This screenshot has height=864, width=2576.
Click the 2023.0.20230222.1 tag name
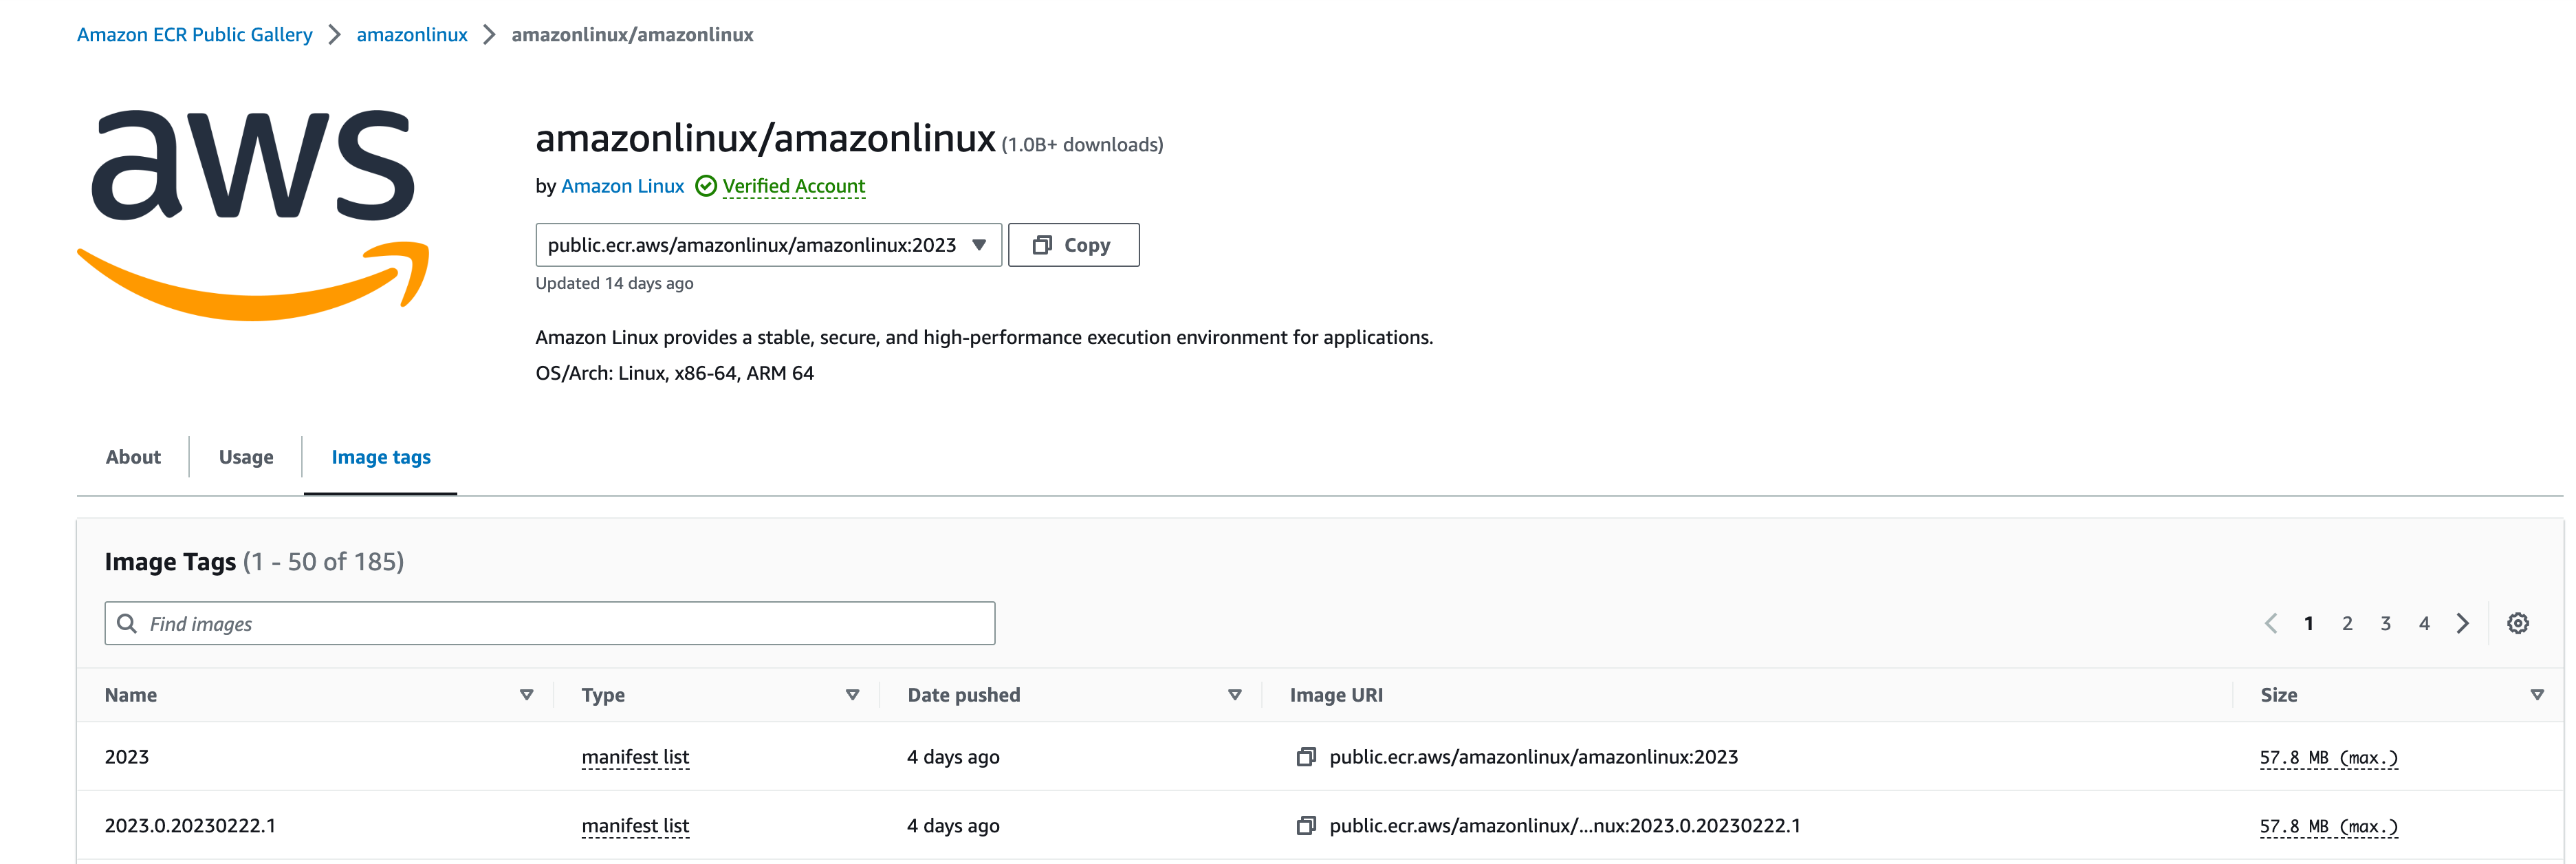[x=190, y=826]
